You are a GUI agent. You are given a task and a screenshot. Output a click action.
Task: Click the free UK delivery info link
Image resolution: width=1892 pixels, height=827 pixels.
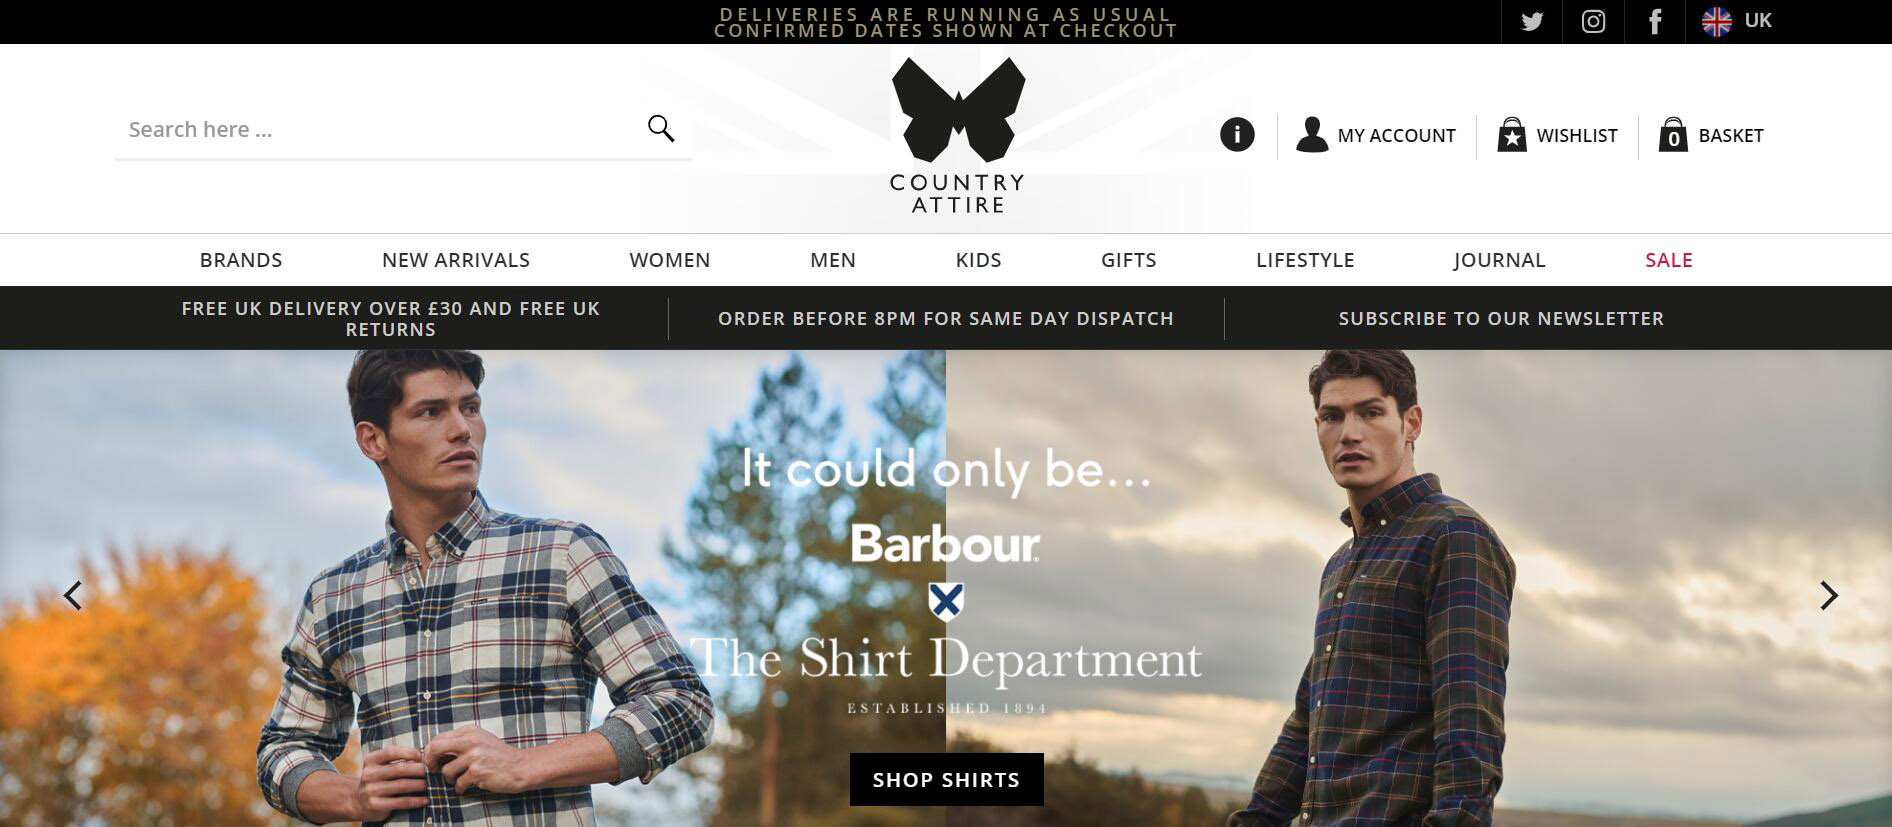[x=391, y=319]
